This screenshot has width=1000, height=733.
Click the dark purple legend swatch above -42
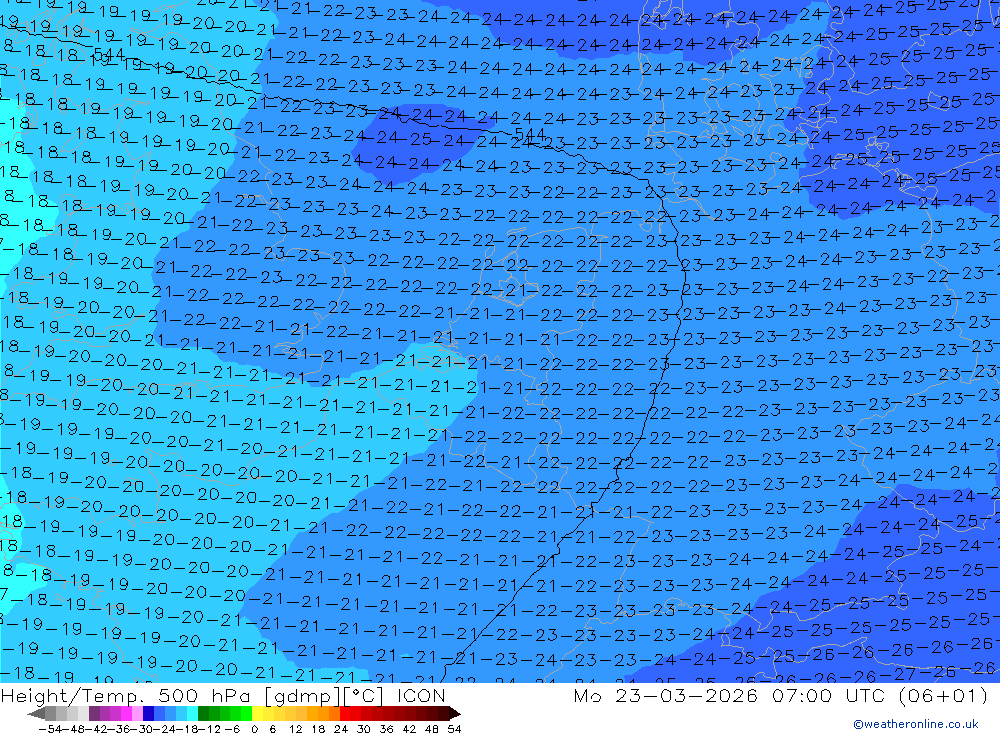point(94,713)
